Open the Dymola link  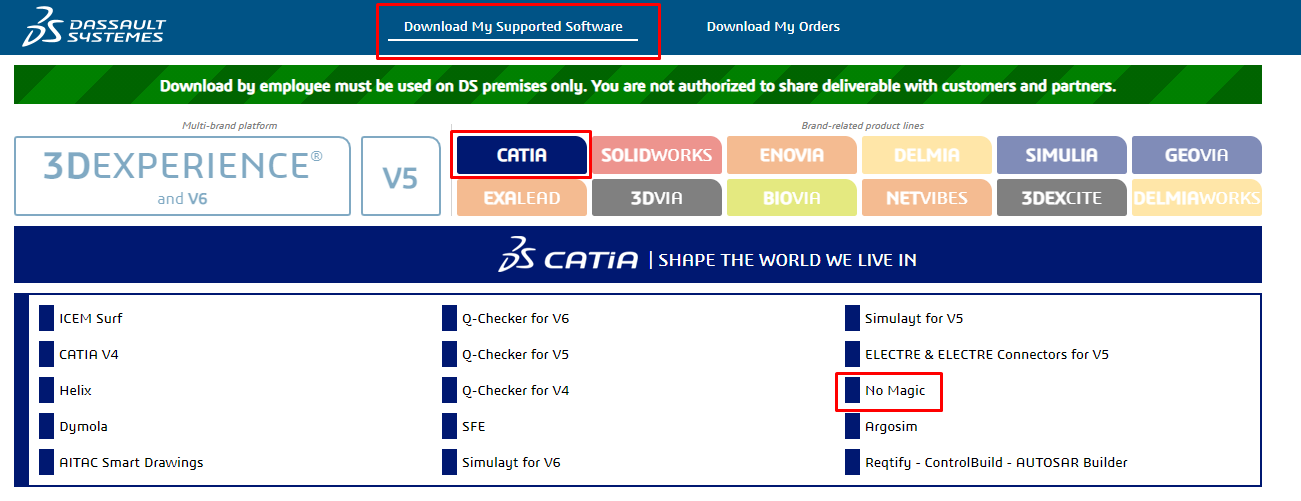pyautogui.click(x=84, y=426)
